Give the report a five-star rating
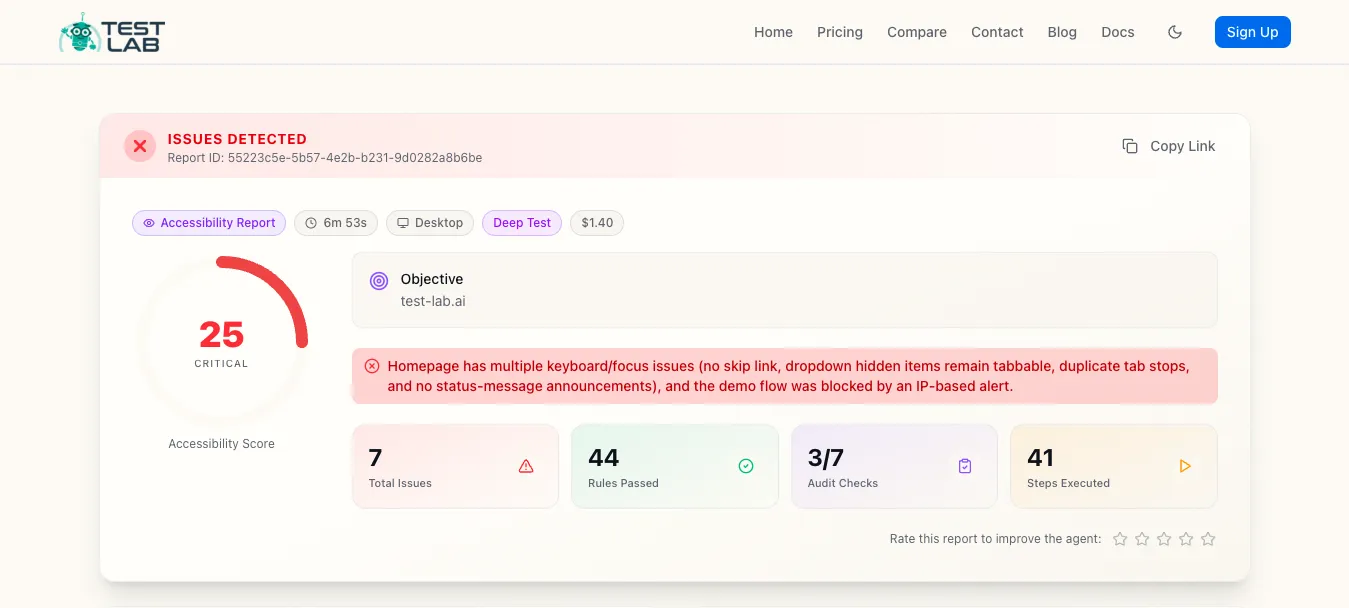 pyautogui.click(x=1208, y=539)
